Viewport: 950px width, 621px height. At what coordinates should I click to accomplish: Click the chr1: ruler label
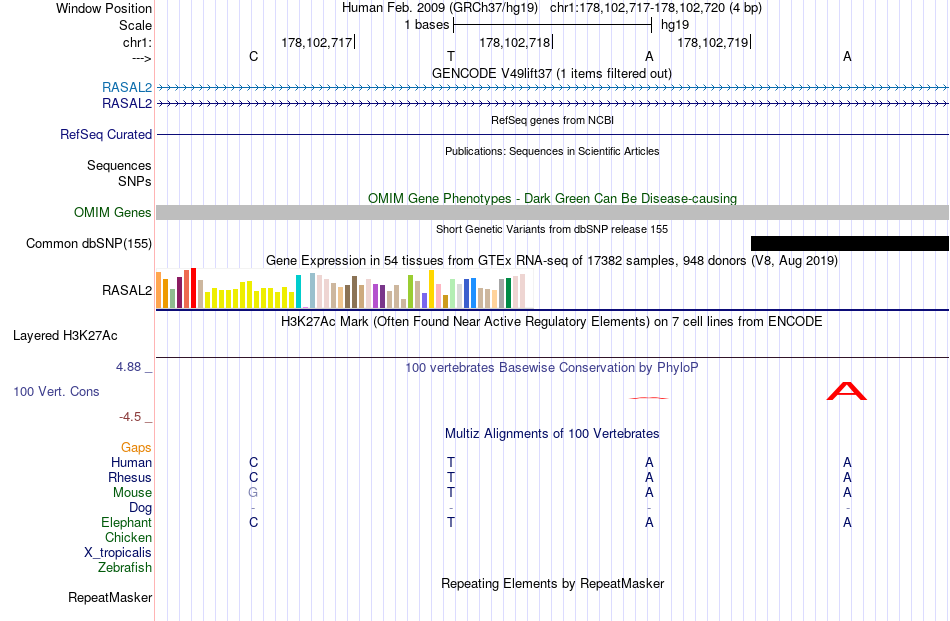138,42
